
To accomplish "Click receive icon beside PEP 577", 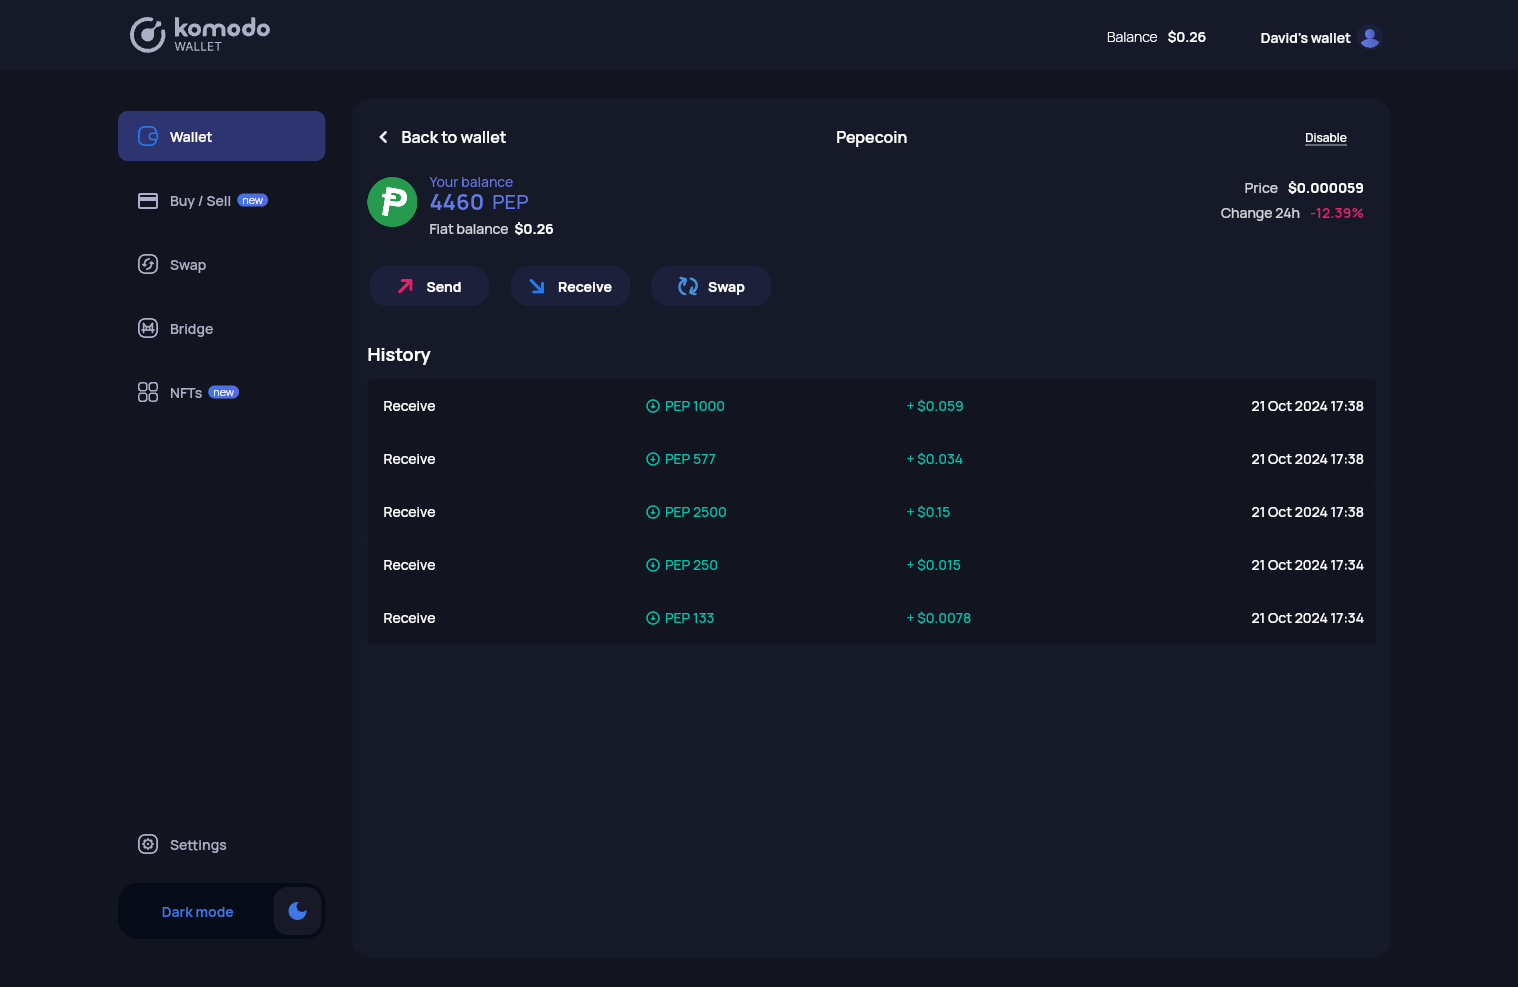I will [653, 459].
